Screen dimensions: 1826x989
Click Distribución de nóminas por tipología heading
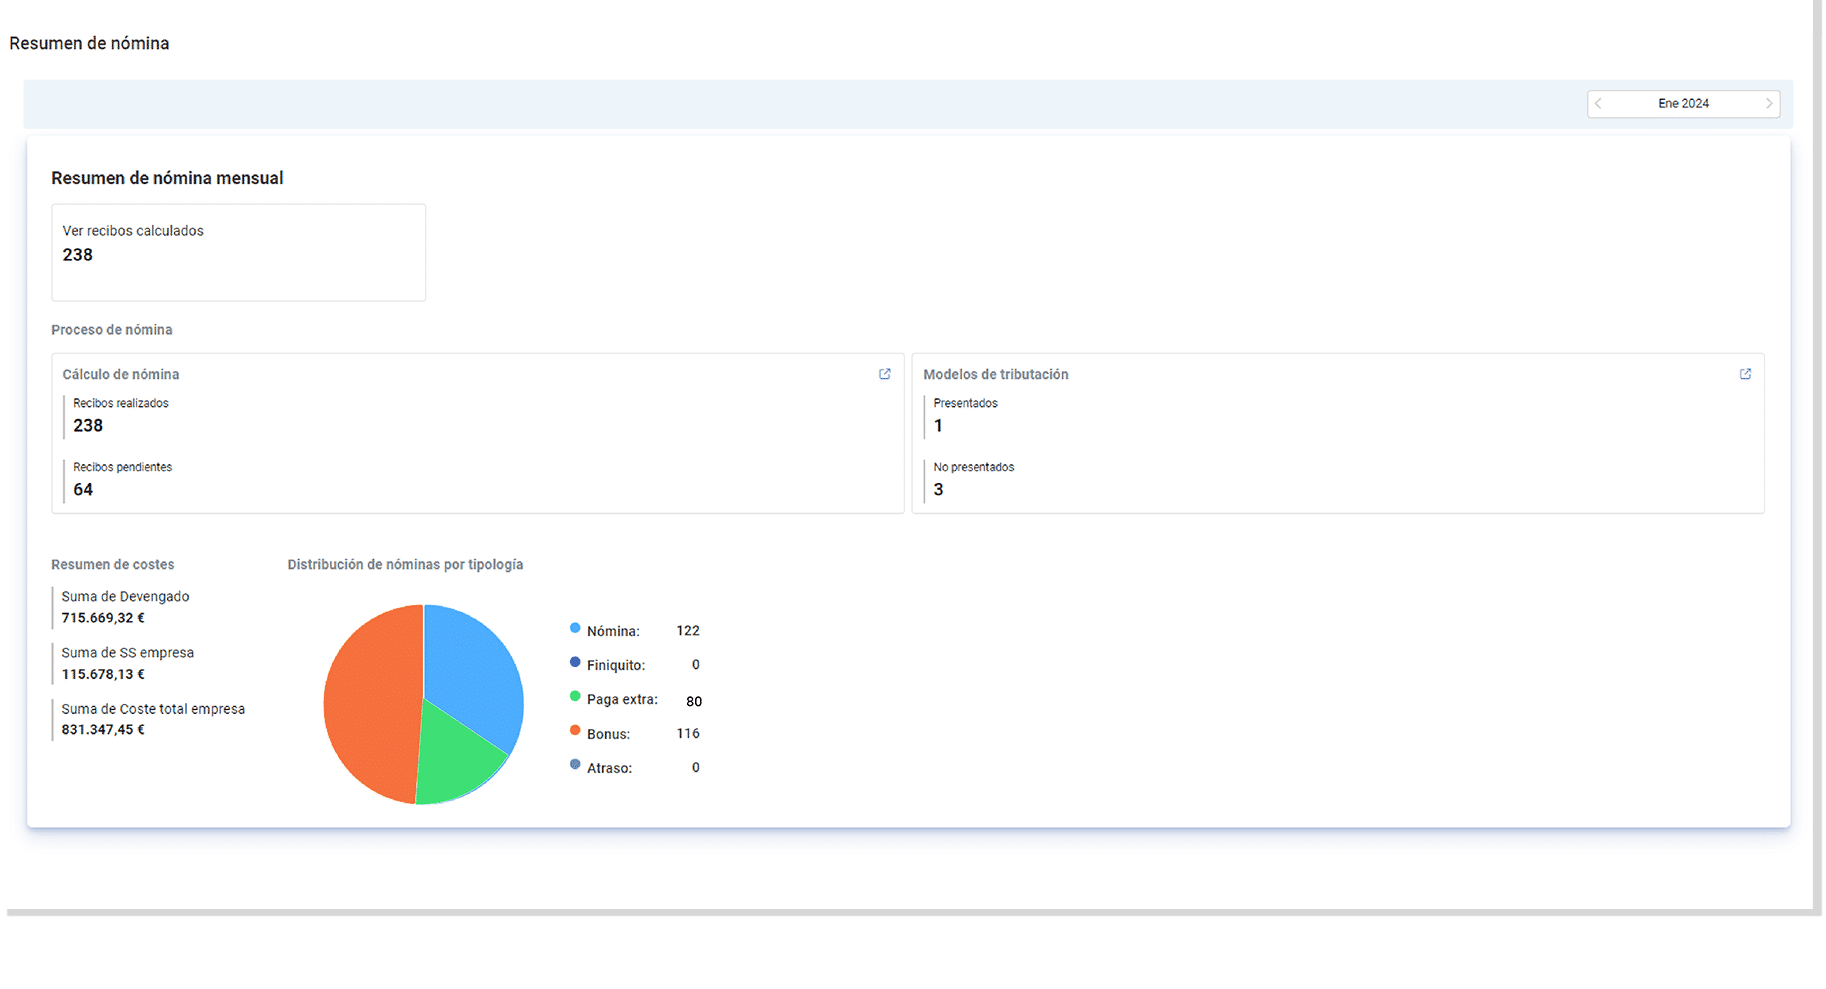(405, 565)
